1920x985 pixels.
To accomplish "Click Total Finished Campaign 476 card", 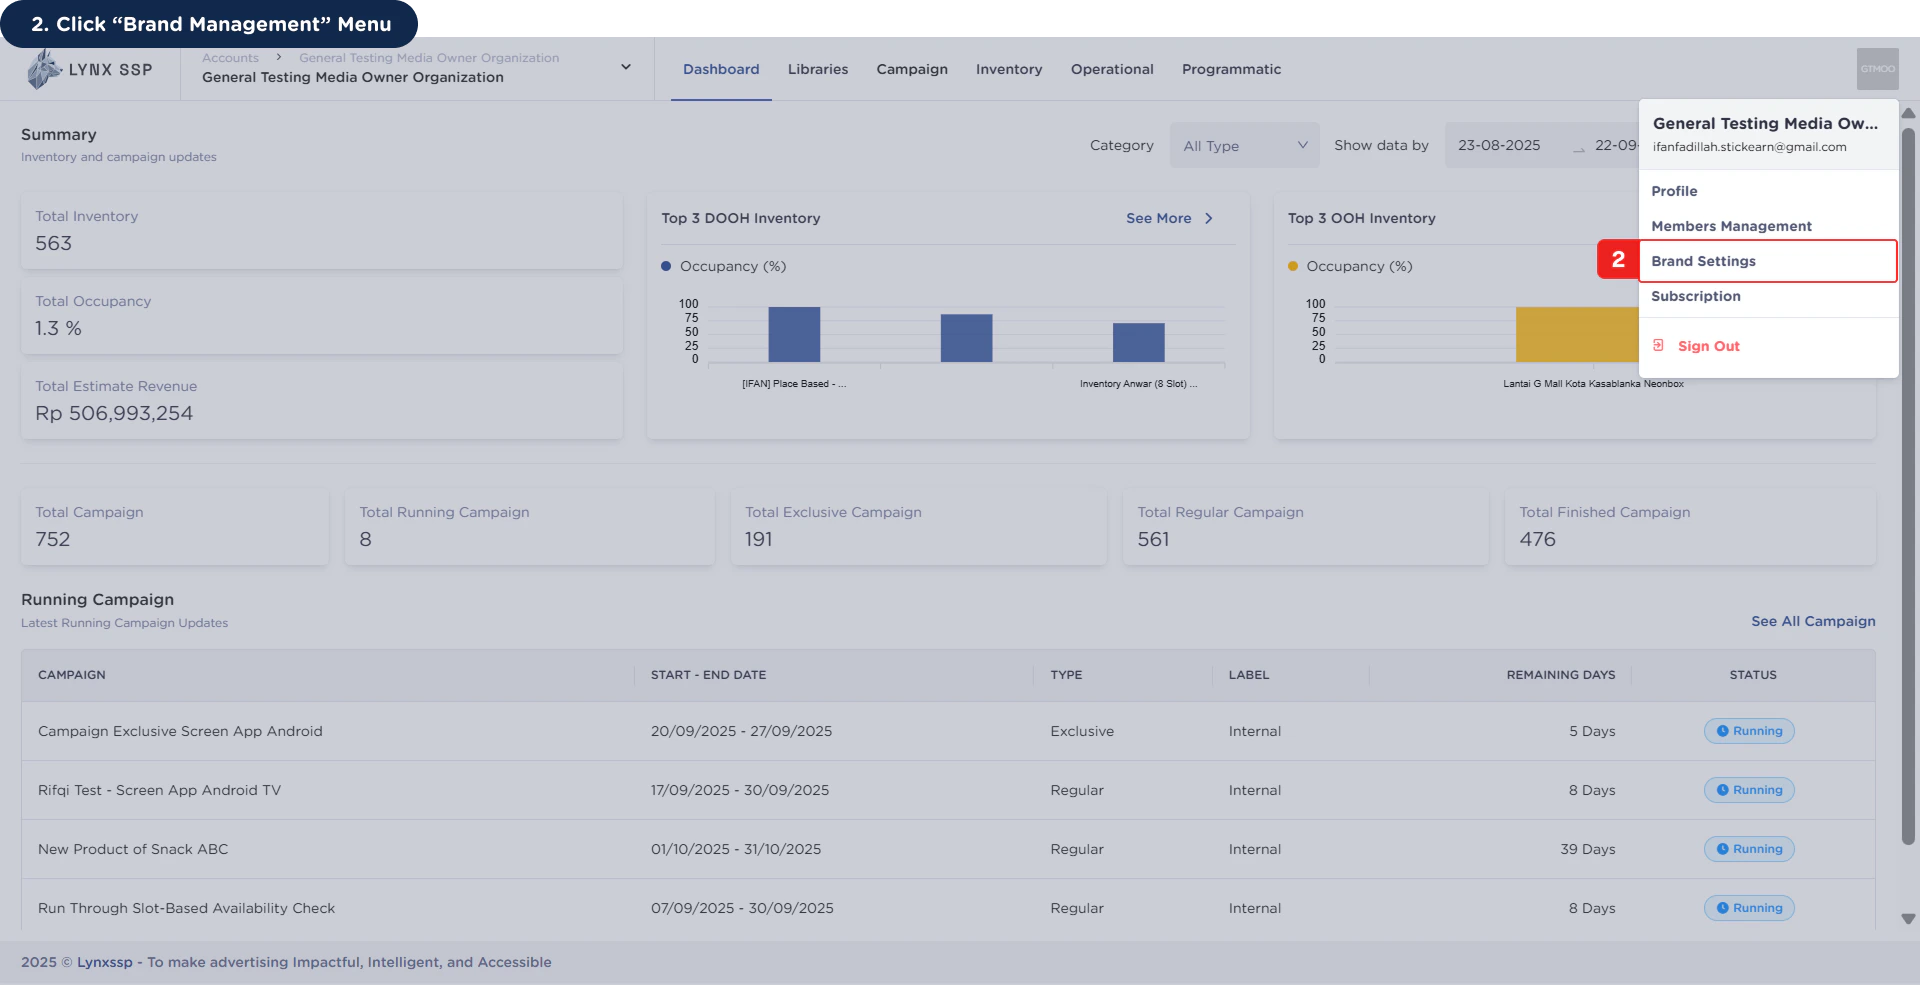I will pos(1690,527).
